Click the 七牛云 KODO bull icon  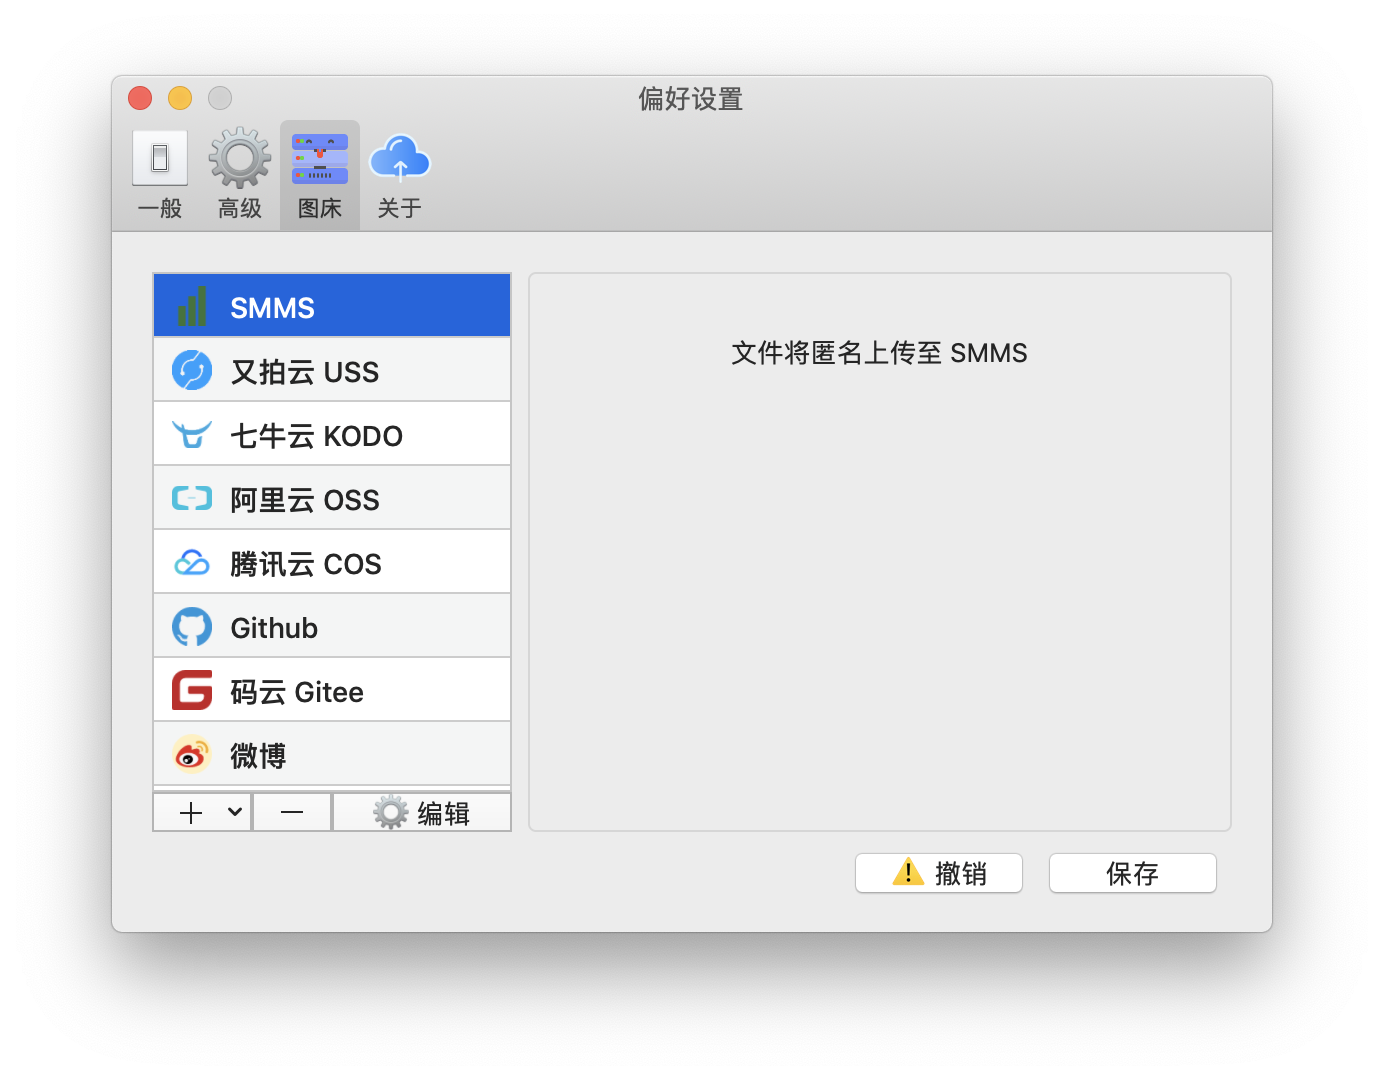pos(192,434)
